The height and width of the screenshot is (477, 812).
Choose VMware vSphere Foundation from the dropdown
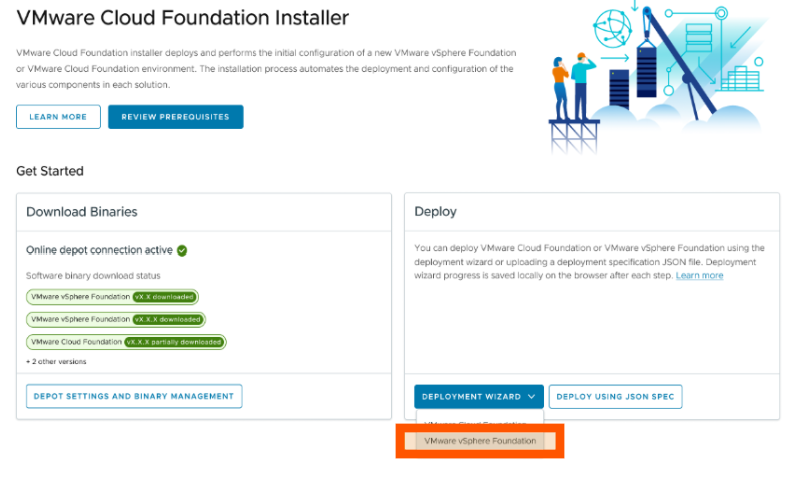point(480,441)
